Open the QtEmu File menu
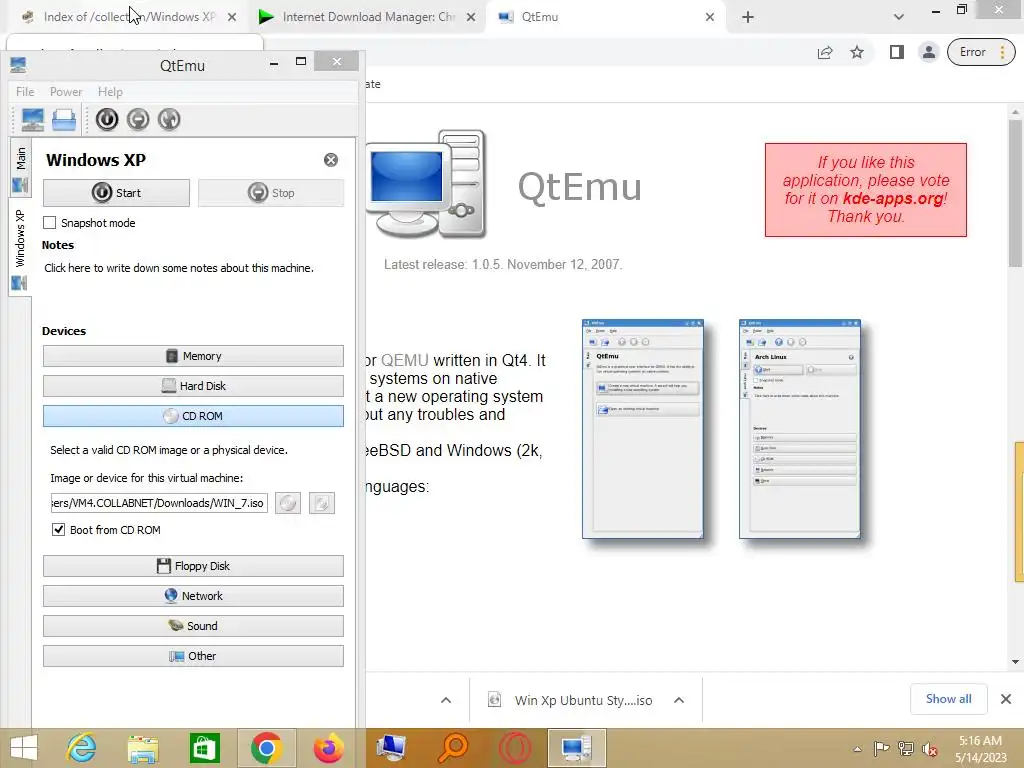 [x=25, y=92]
